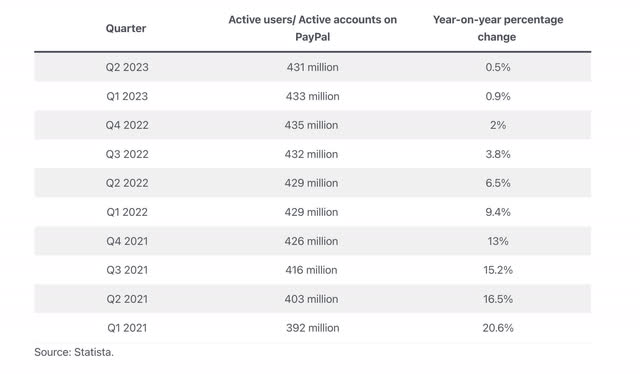This screenshot has width=640, height=374.
Task: Click the 3.8% percentage cell
Action: click(x=498, y=154)
